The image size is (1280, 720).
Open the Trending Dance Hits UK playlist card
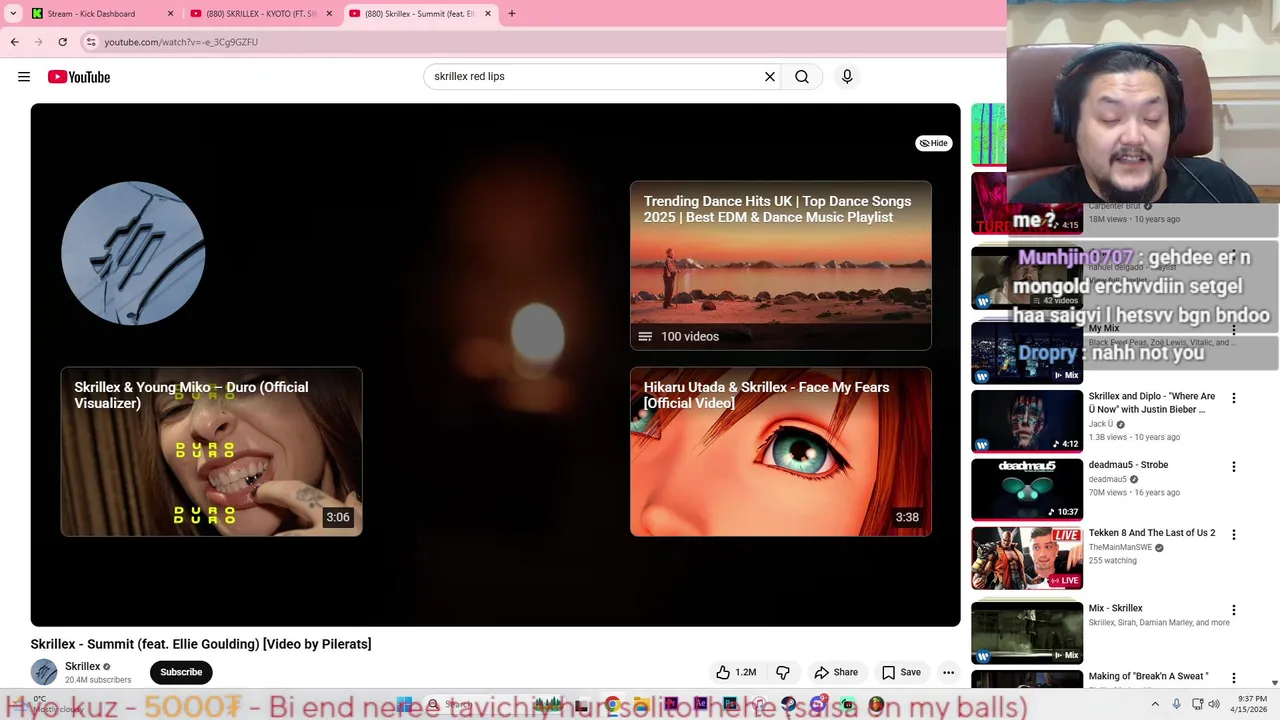tap(780, 265)
